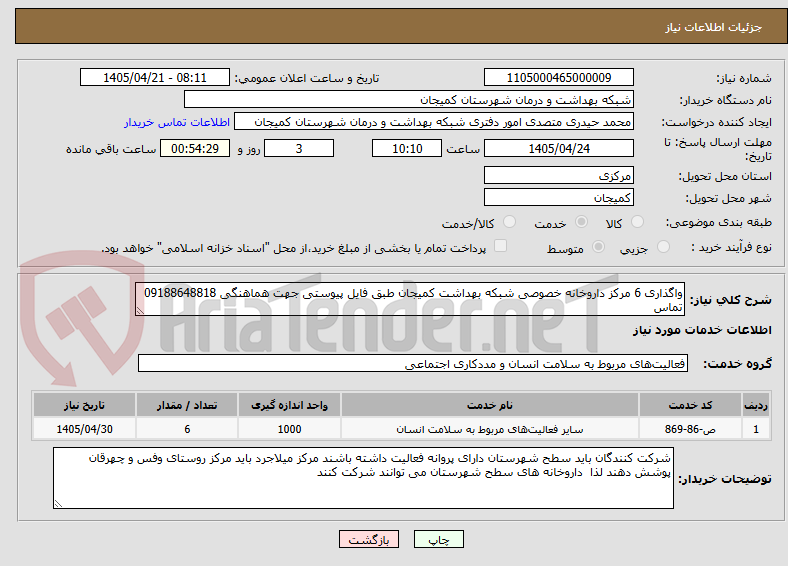Click the بازگشت (back) button
The width and height of the screenshot is (788, 566).
click(x=369, y=539)
